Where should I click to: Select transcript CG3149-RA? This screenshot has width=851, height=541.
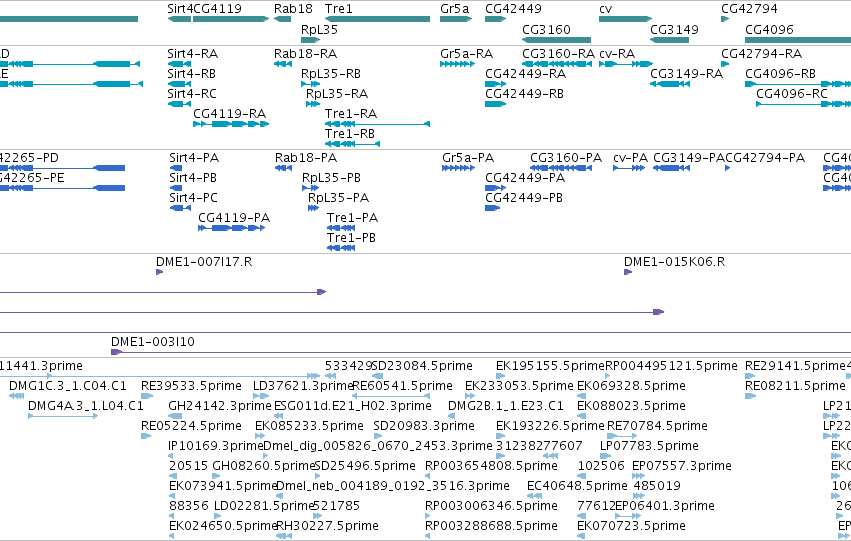pyautogui.click(x=670, y=84)
